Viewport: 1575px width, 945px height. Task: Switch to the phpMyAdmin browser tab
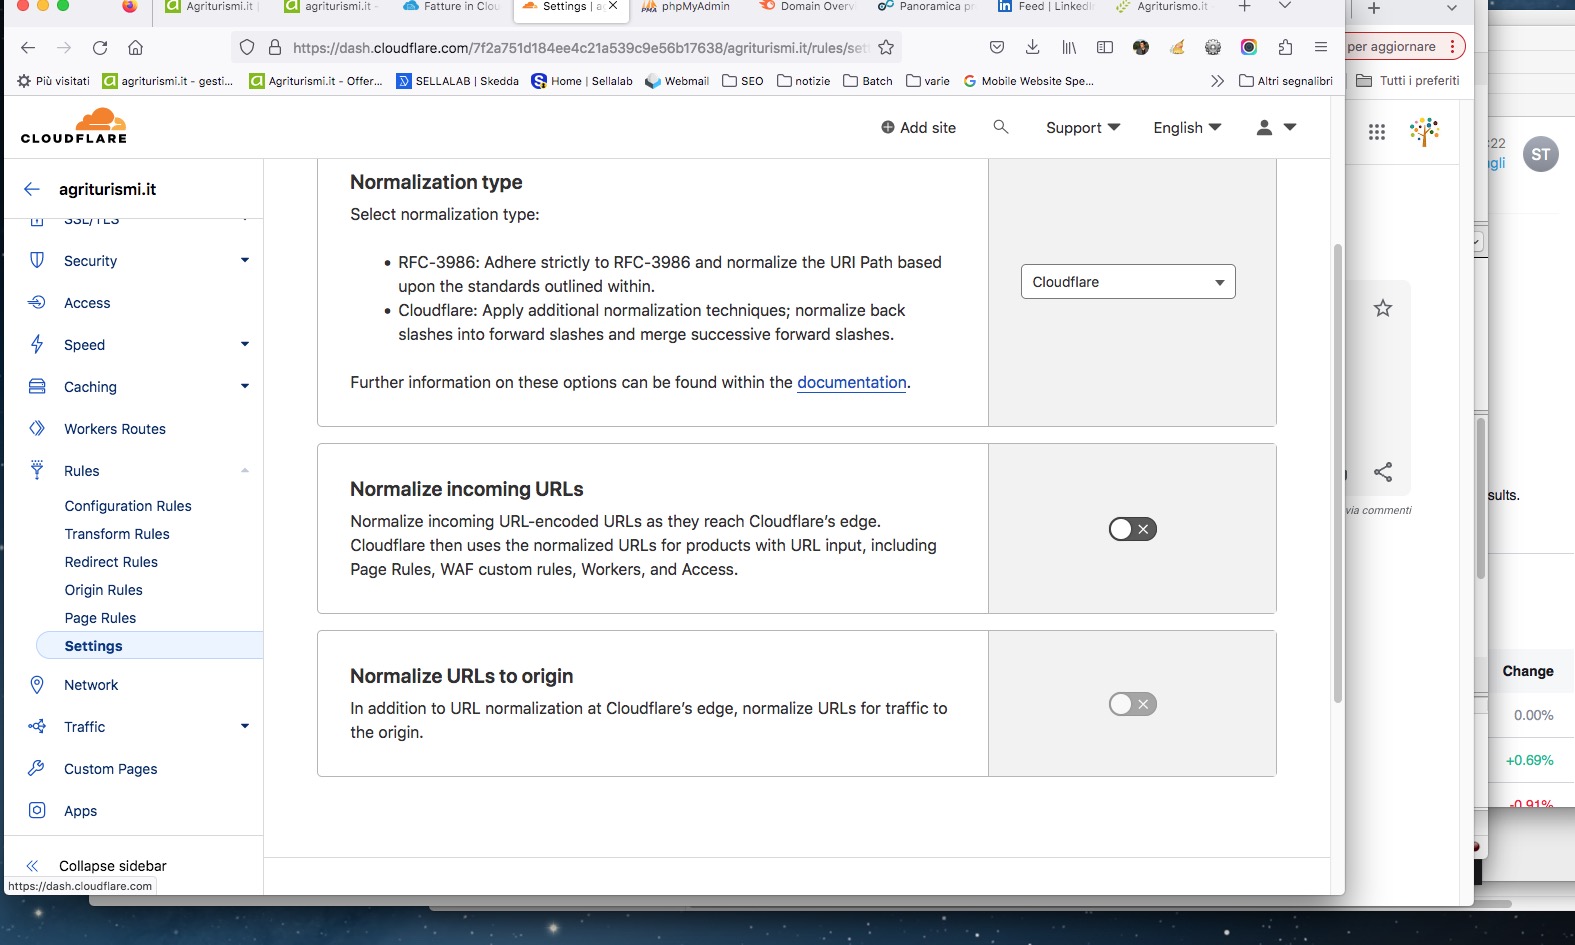pyautogui.click(x=694, y=7)
